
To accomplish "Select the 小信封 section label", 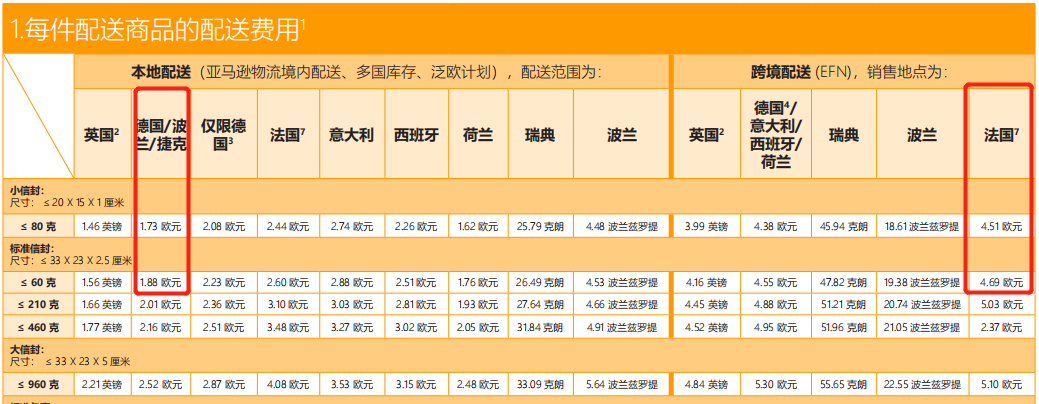I will [26, 189].
